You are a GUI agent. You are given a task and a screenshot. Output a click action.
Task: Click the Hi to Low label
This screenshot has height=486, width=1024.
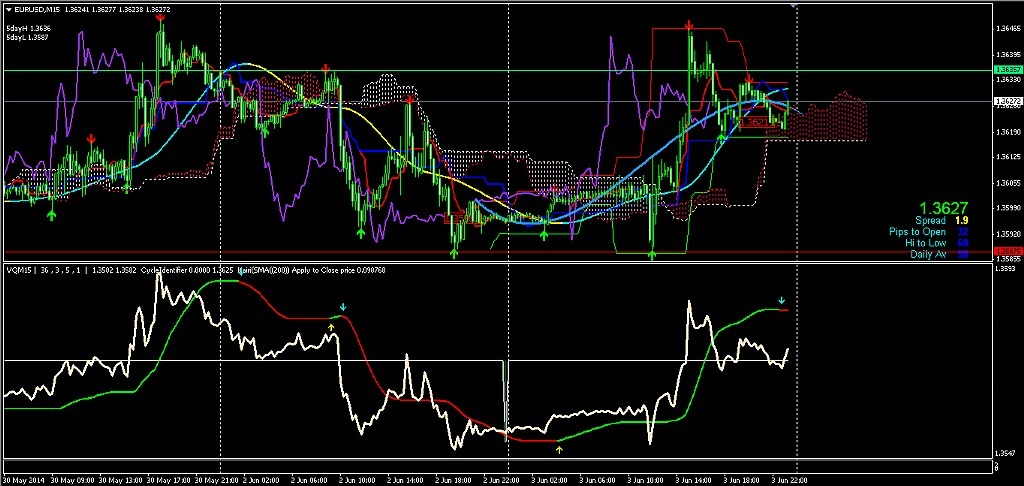925,243
